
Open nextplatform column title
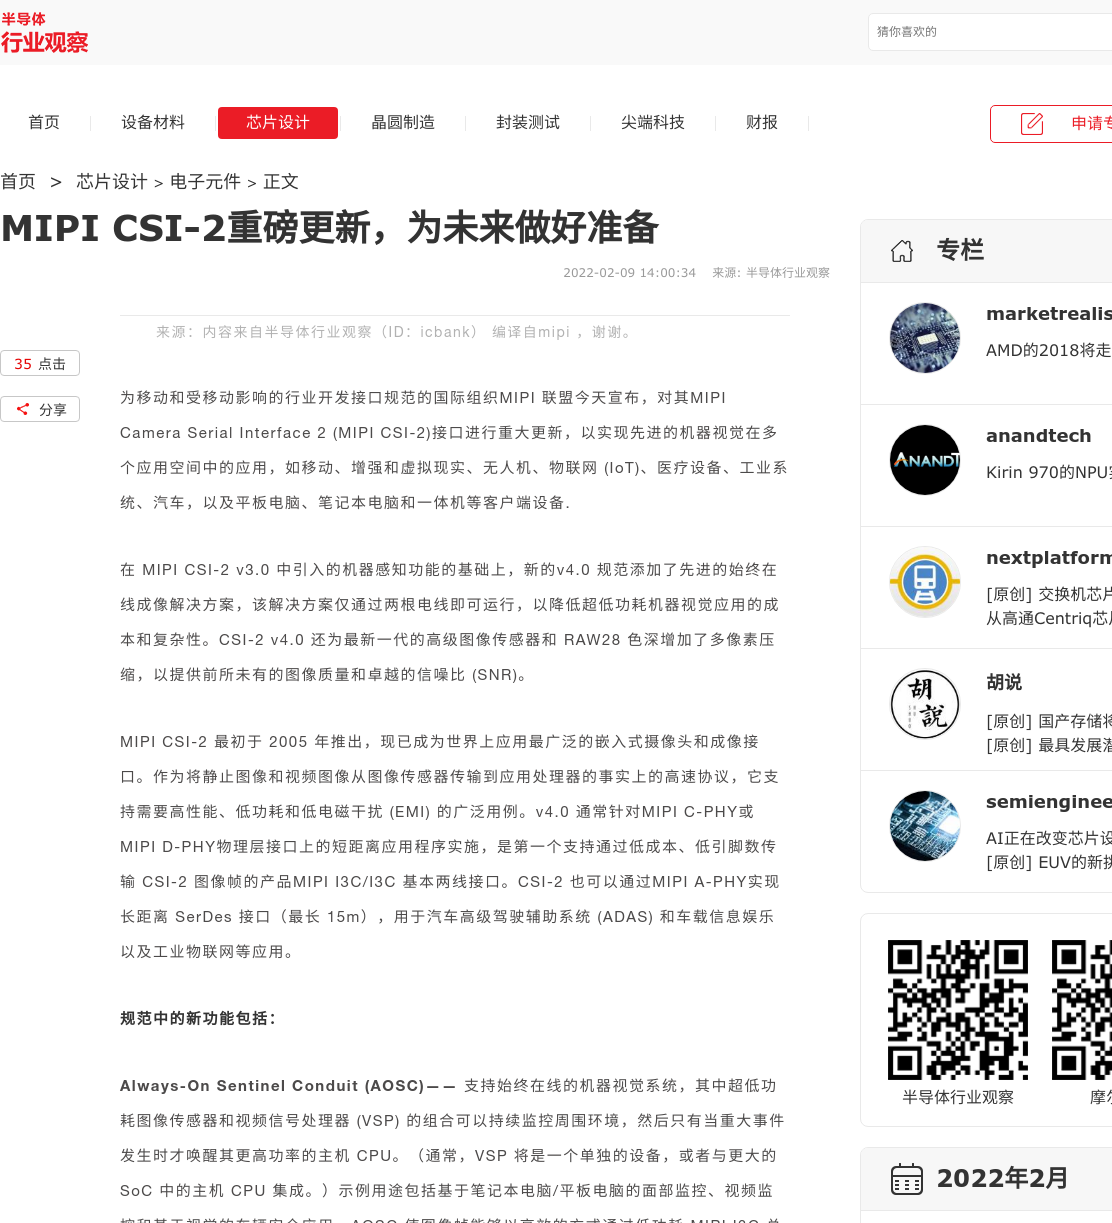[1049, 558]
